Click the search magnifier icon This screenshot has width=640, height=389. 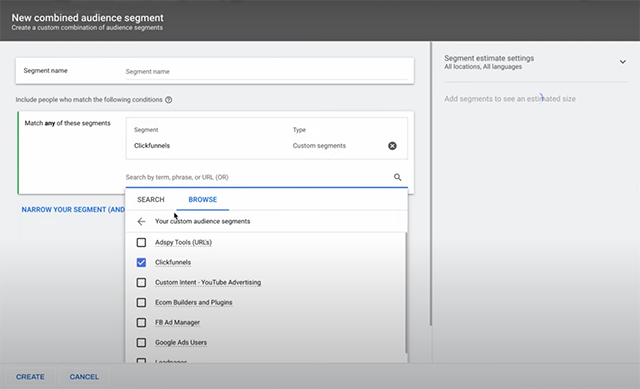coord(398,177)
